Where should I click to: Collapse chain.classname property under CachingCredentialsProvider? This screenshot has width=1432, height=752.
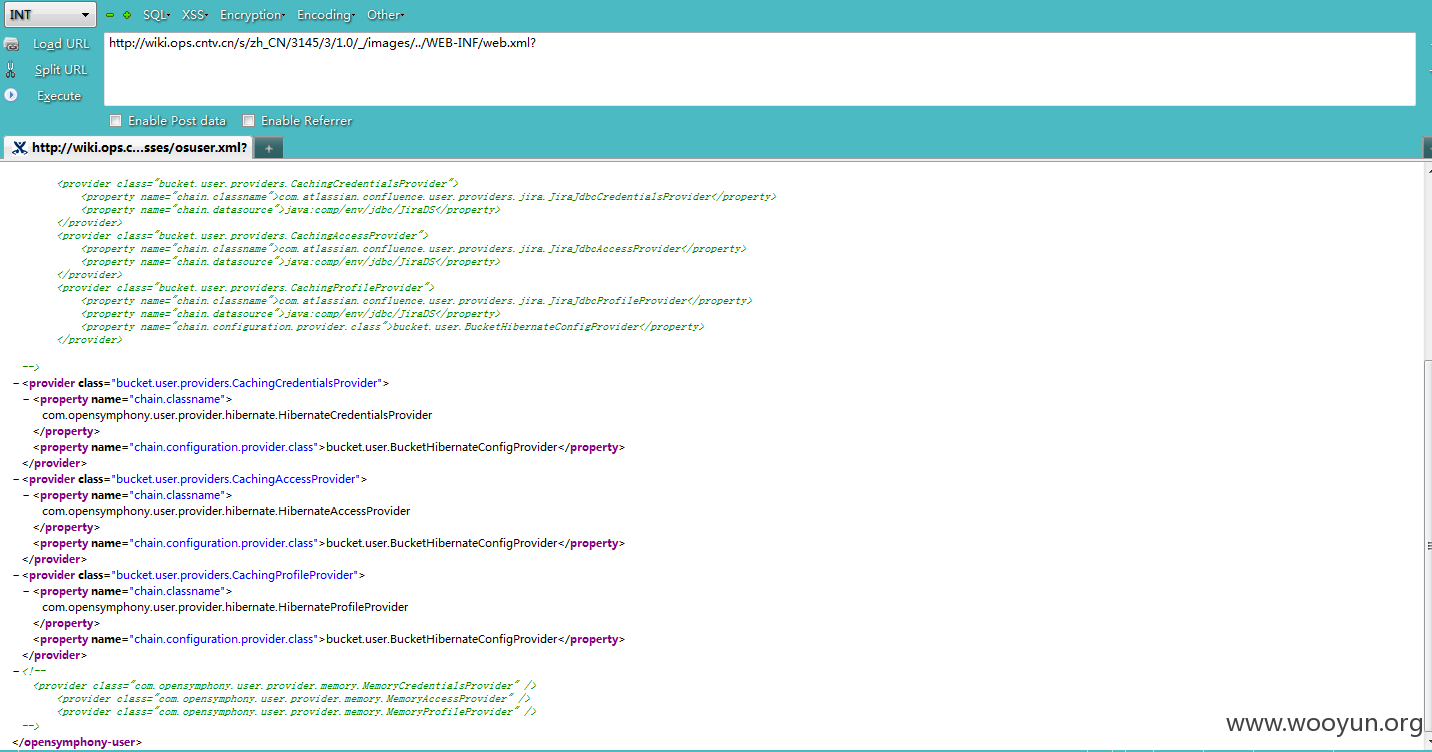pos(26,399)
